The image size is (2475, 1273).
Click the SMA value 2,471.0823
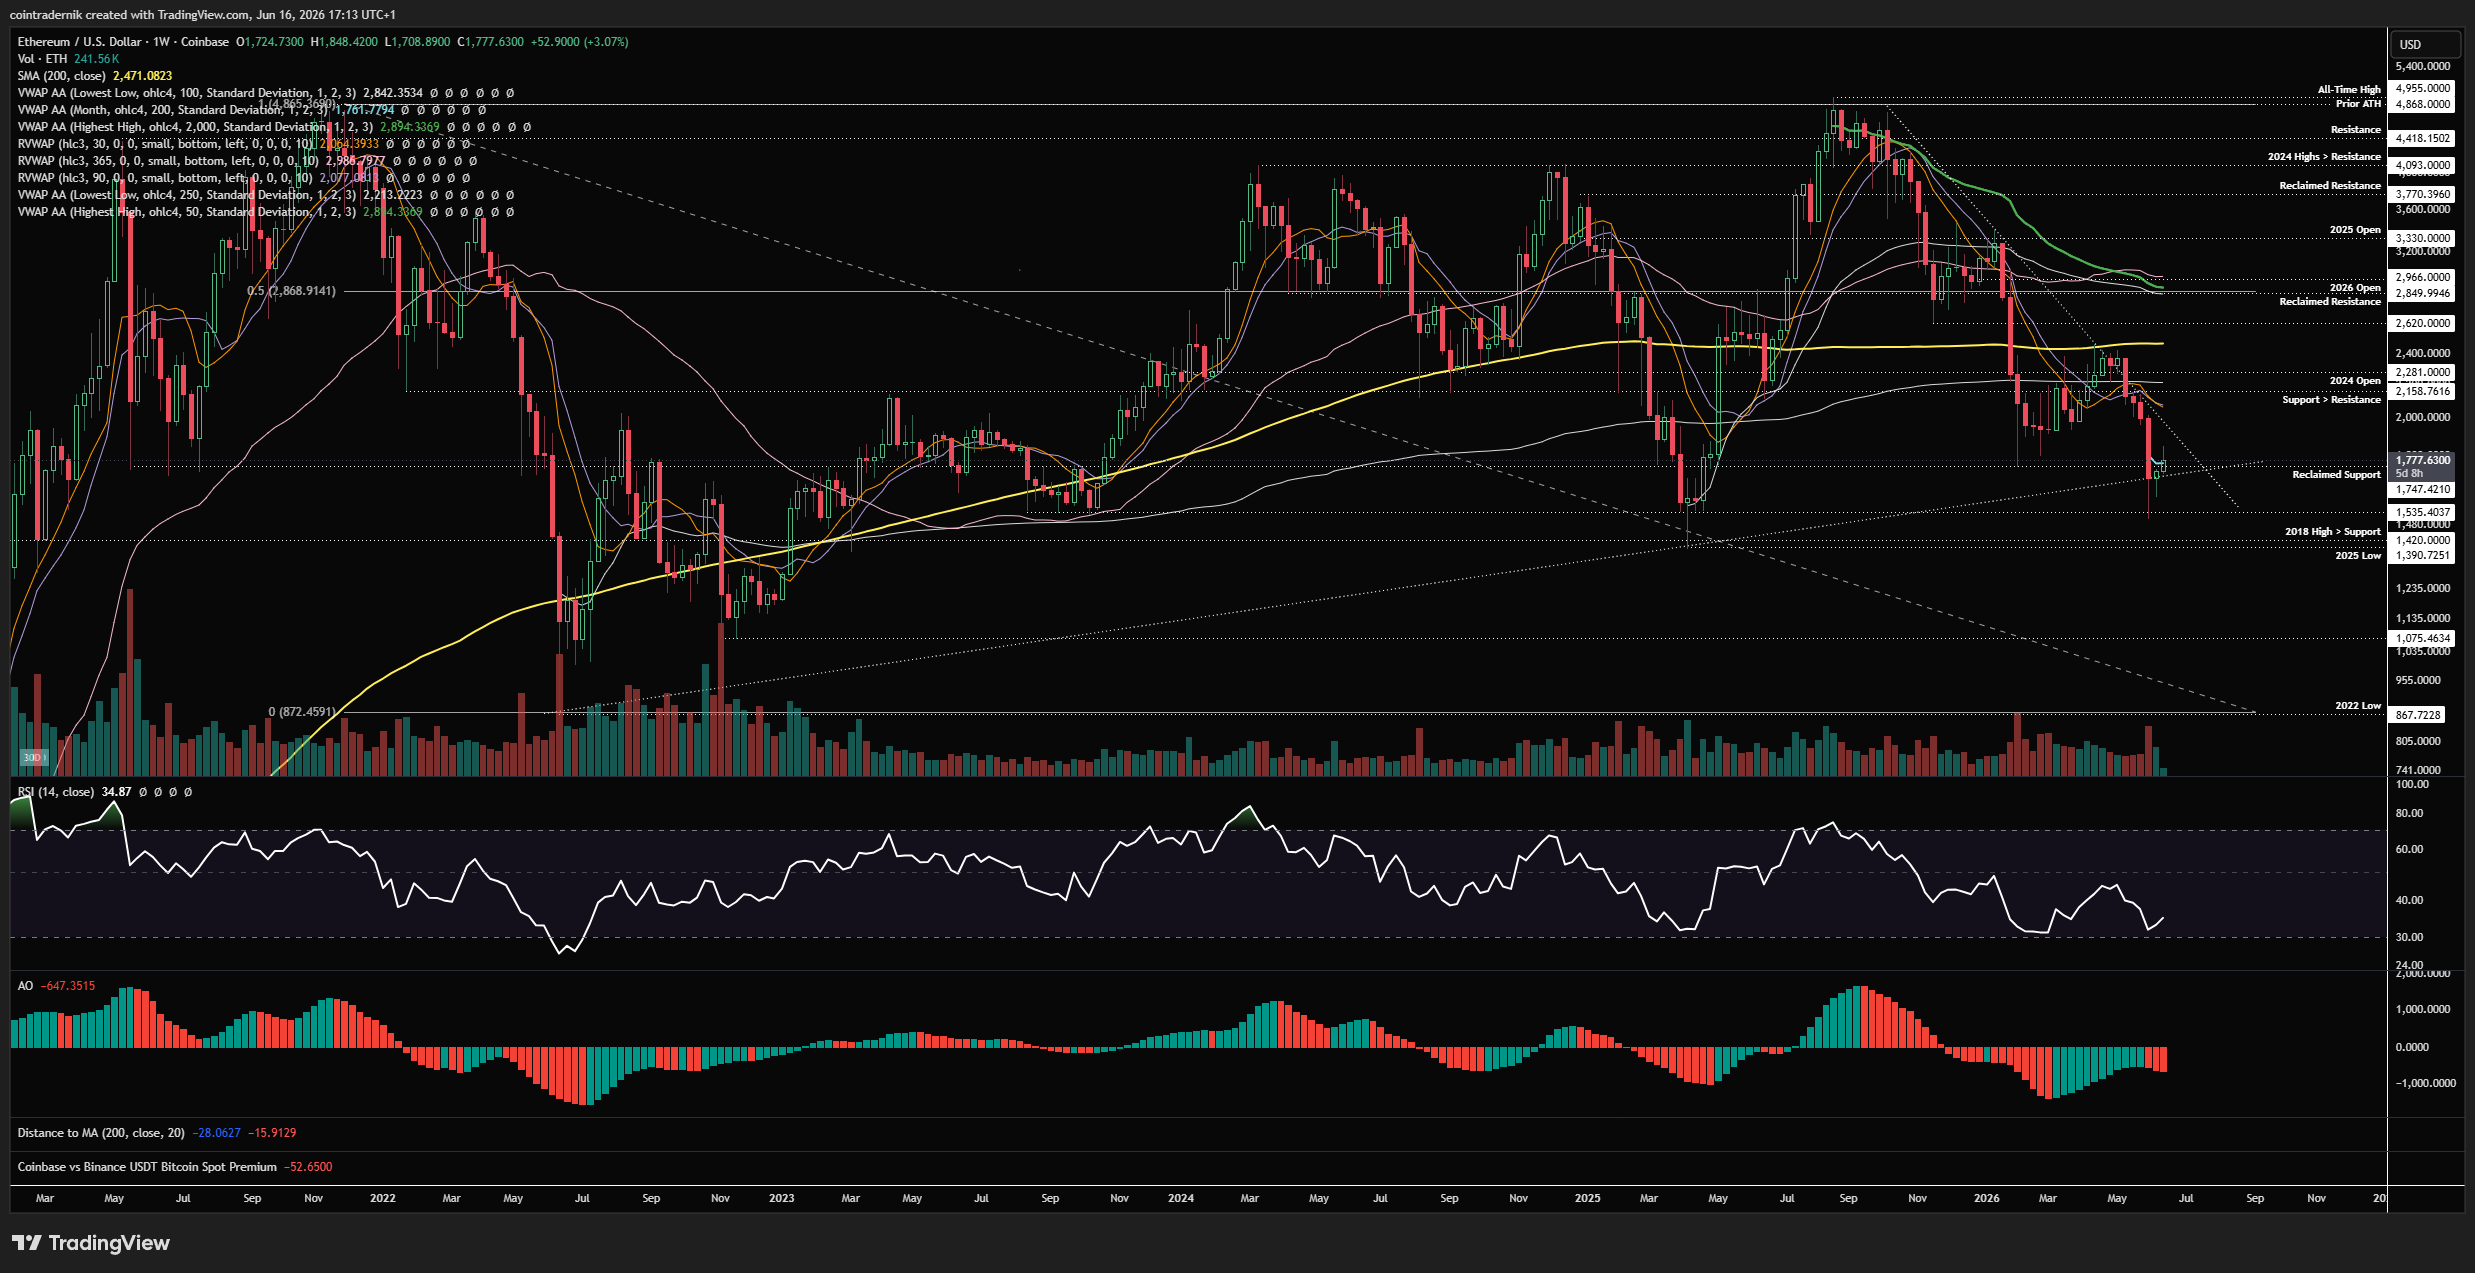tap(143, 76)
